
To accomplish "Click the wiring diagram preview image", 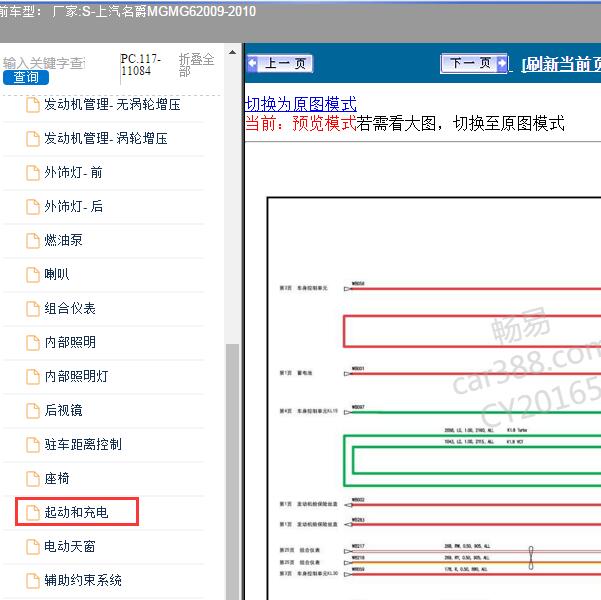I will (x=434, y=398).
